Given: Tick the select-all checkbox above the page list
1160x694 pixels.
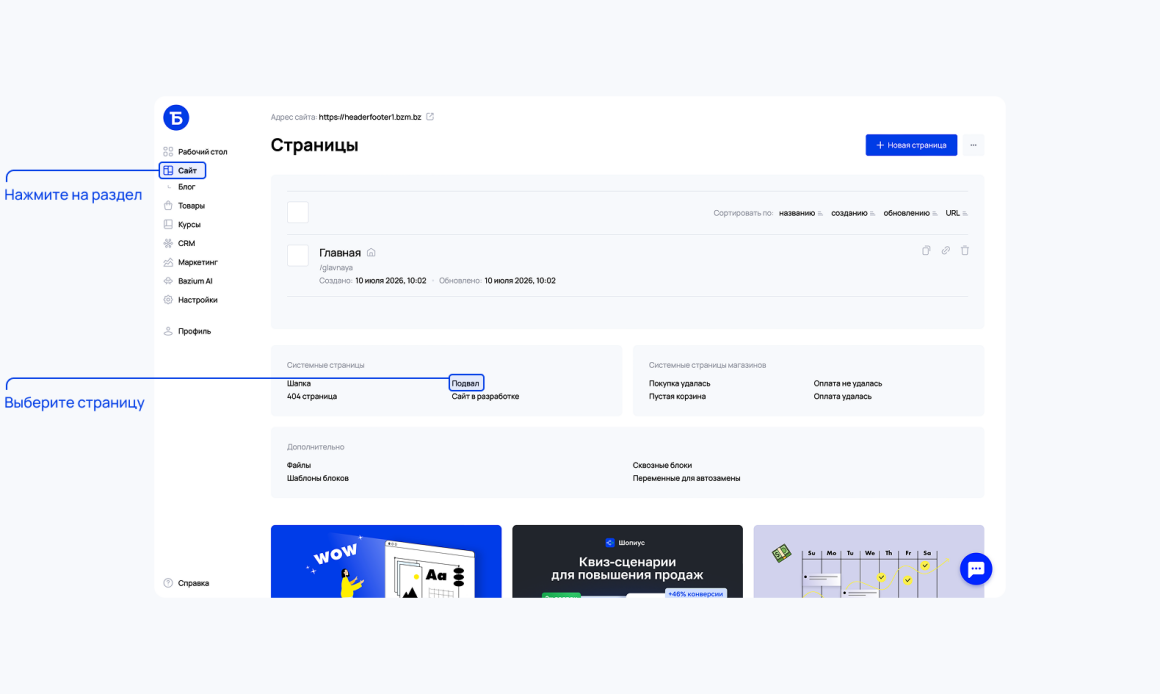Looking at the screenshot, I should [x=298, y=212].
